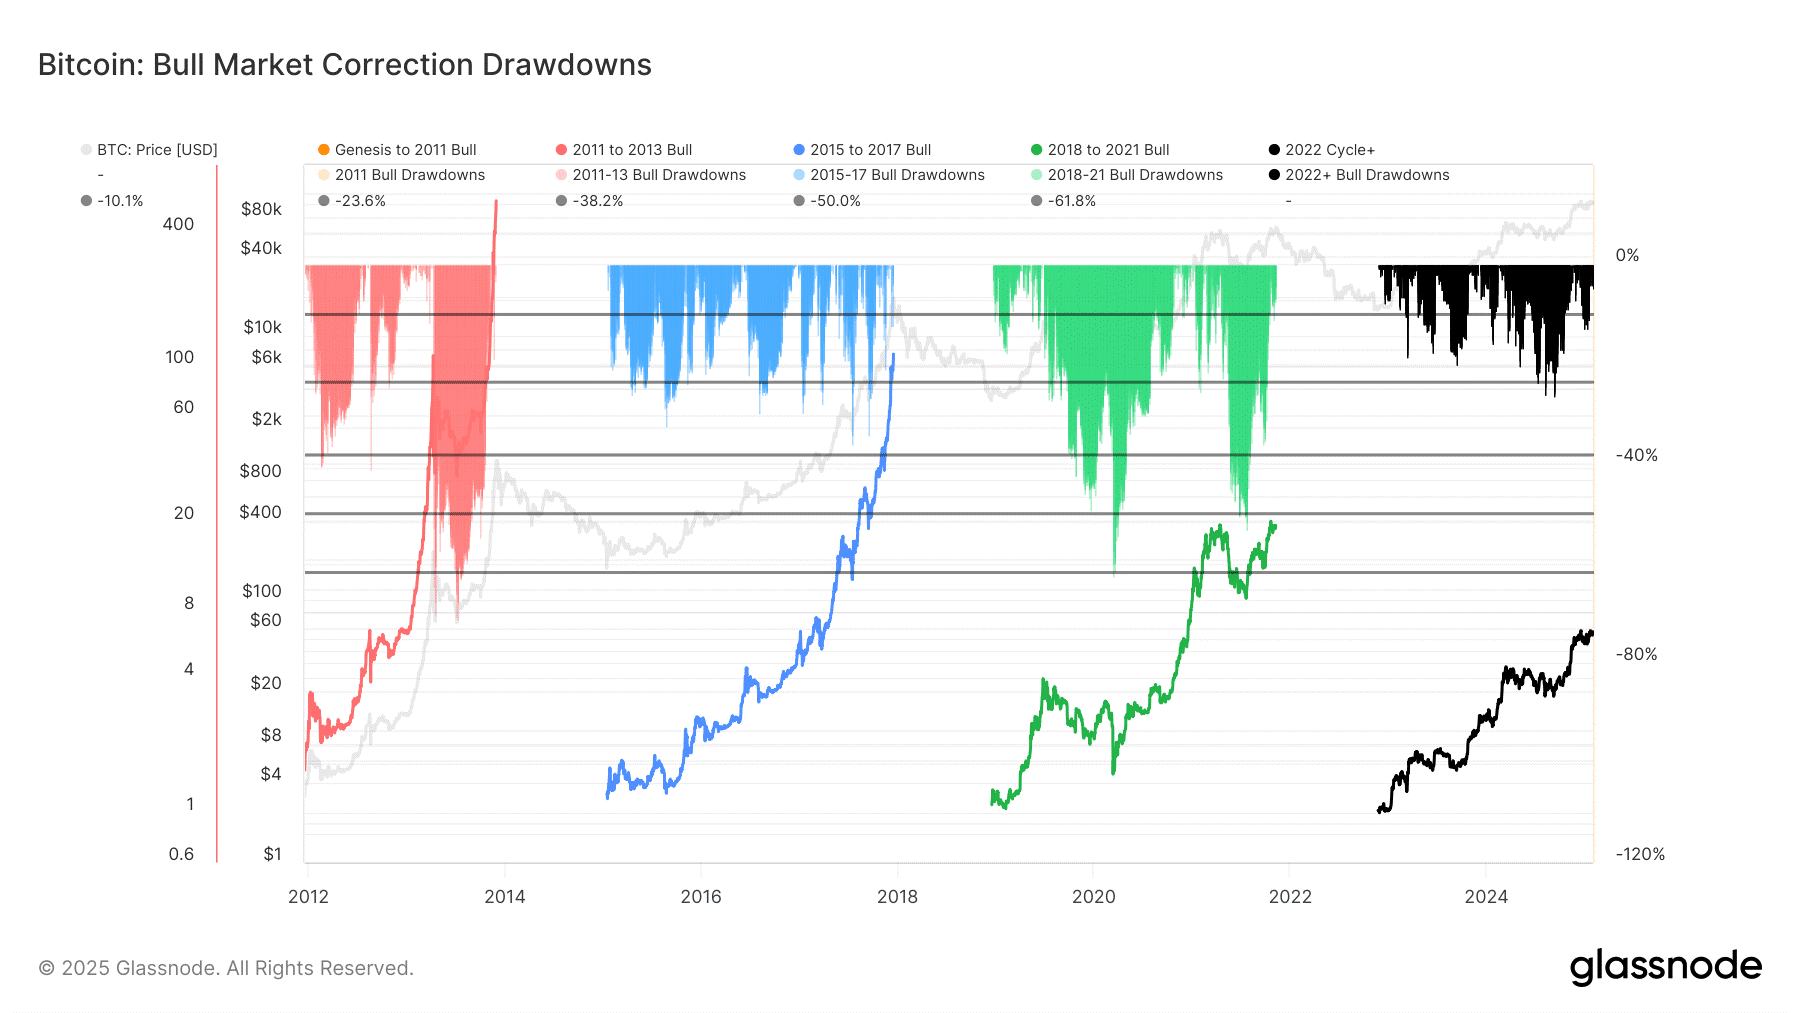Screen dimensions: 1800x1013
Task: Toggle the 2011-13 Bull Drawdowns legend entry
Action: (x=651, y=175)
